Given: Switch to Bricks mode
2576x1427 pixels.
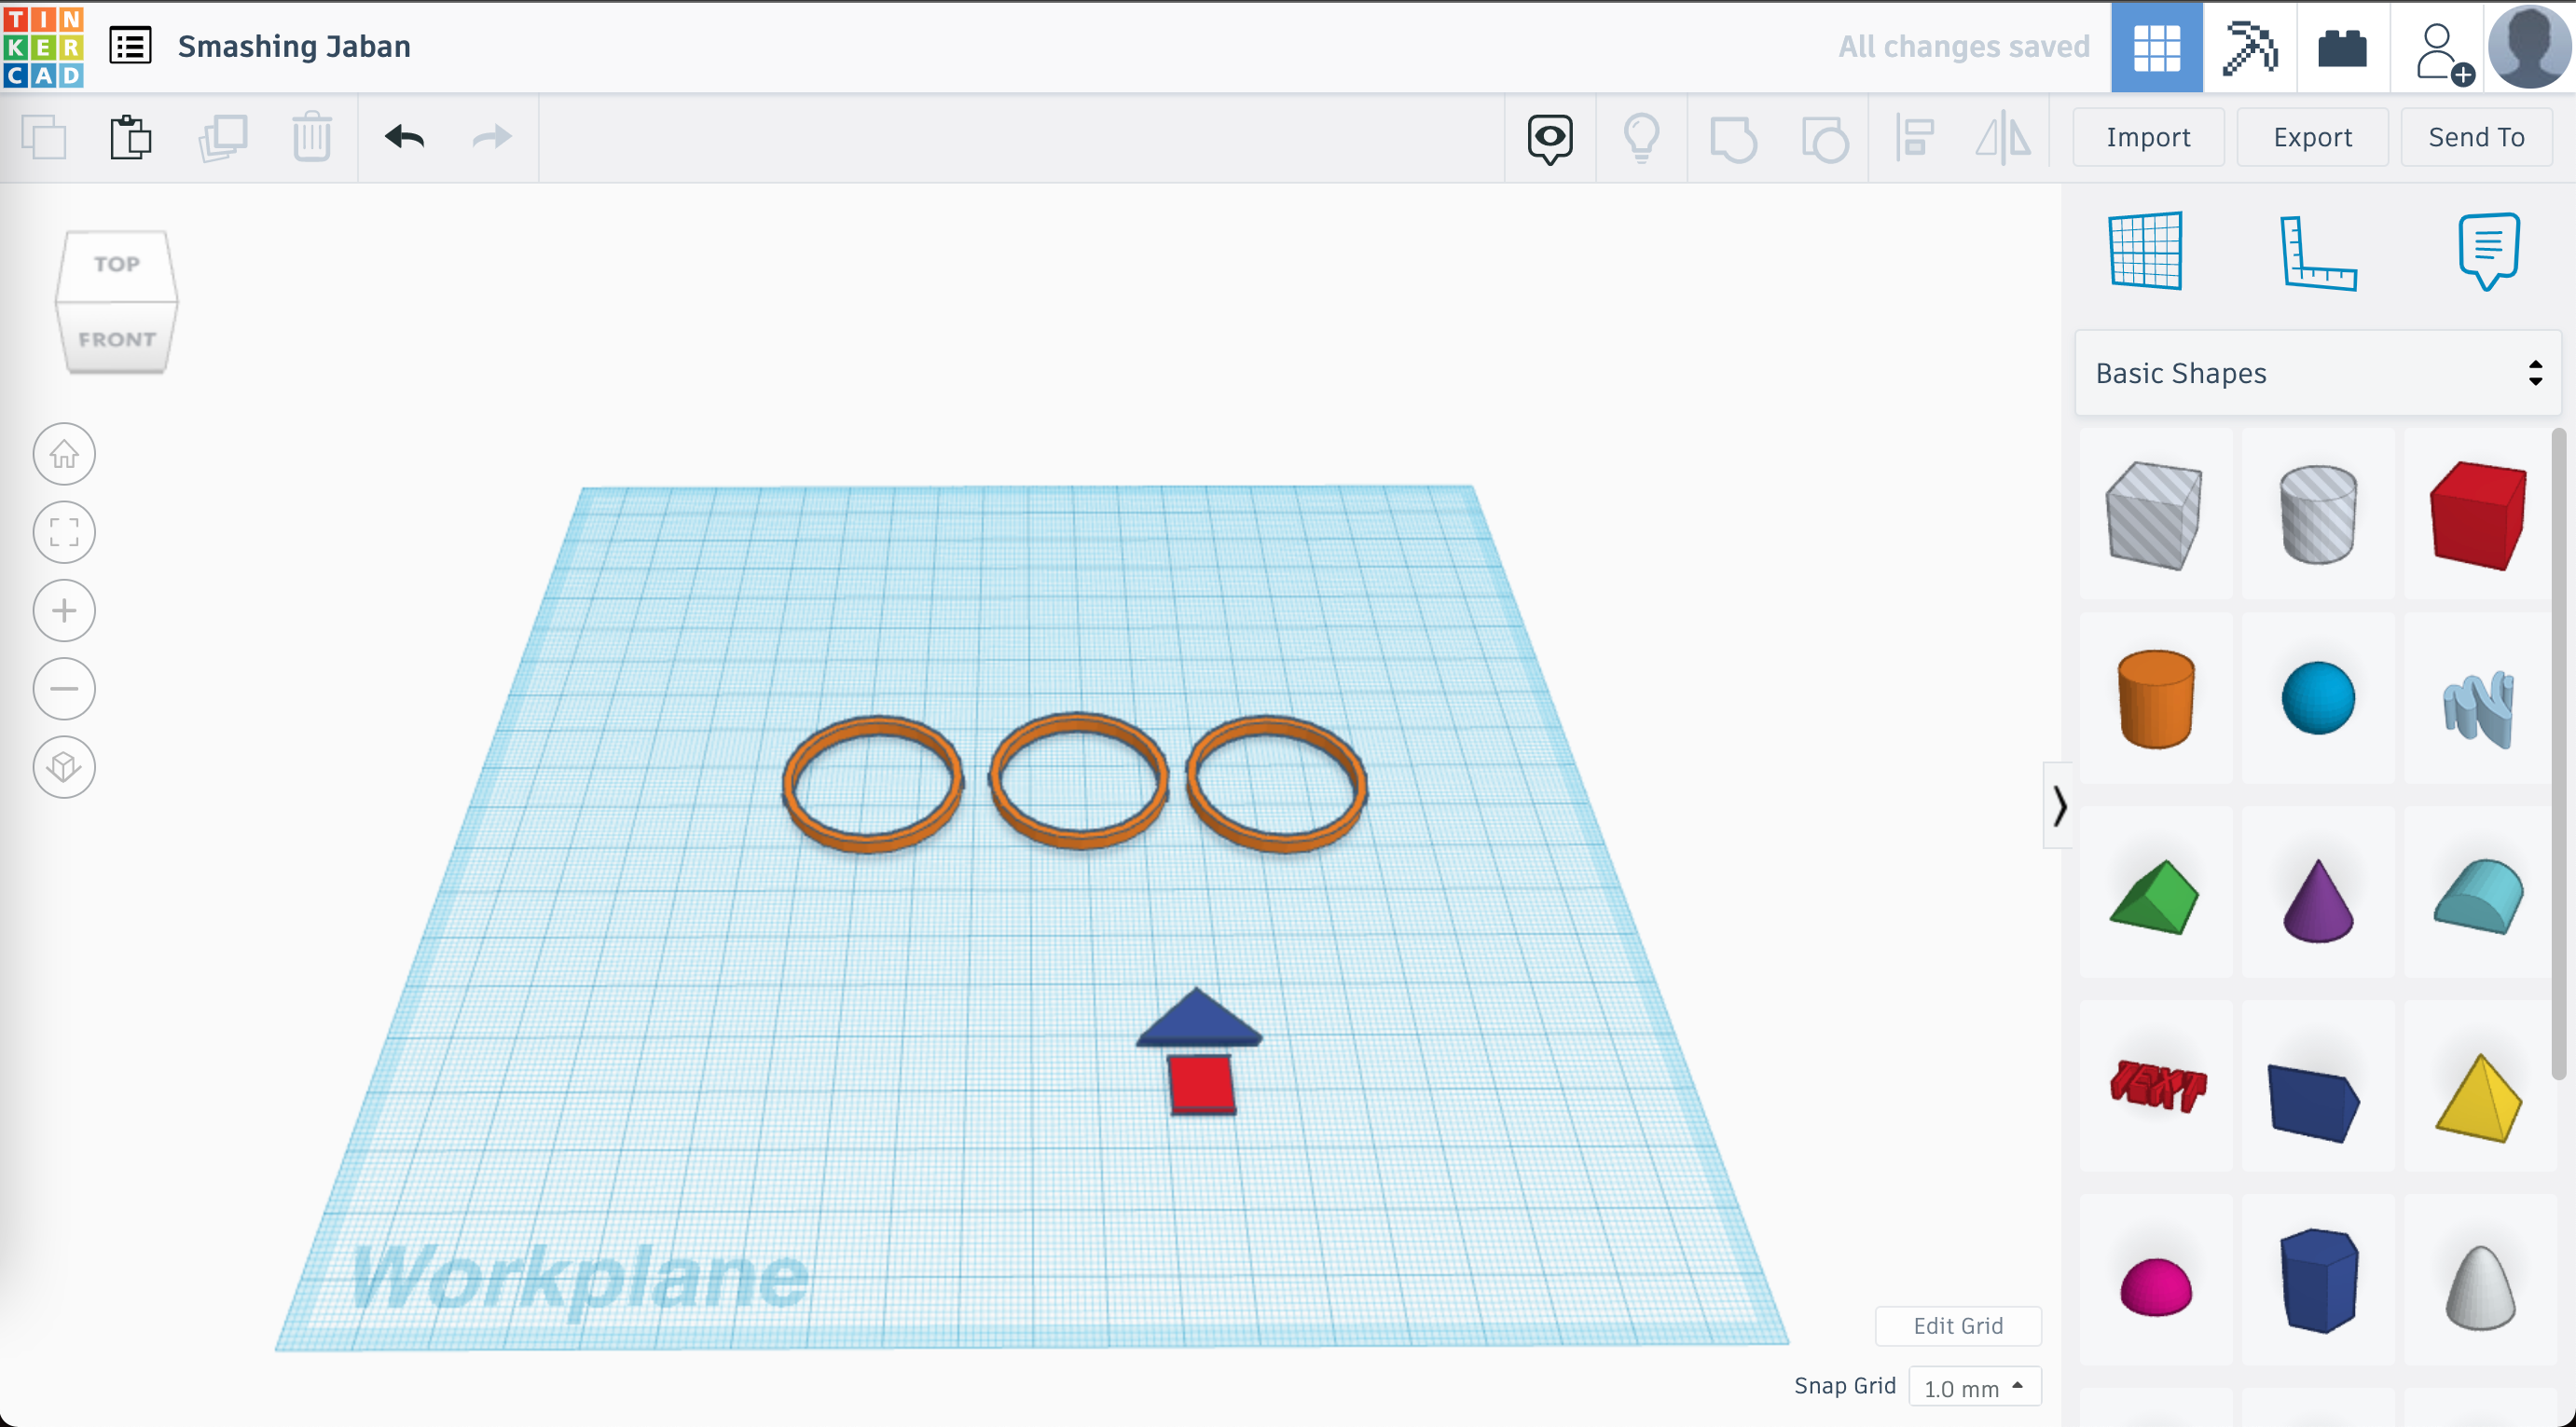Looking at the screenshot, I should 2342,47.
